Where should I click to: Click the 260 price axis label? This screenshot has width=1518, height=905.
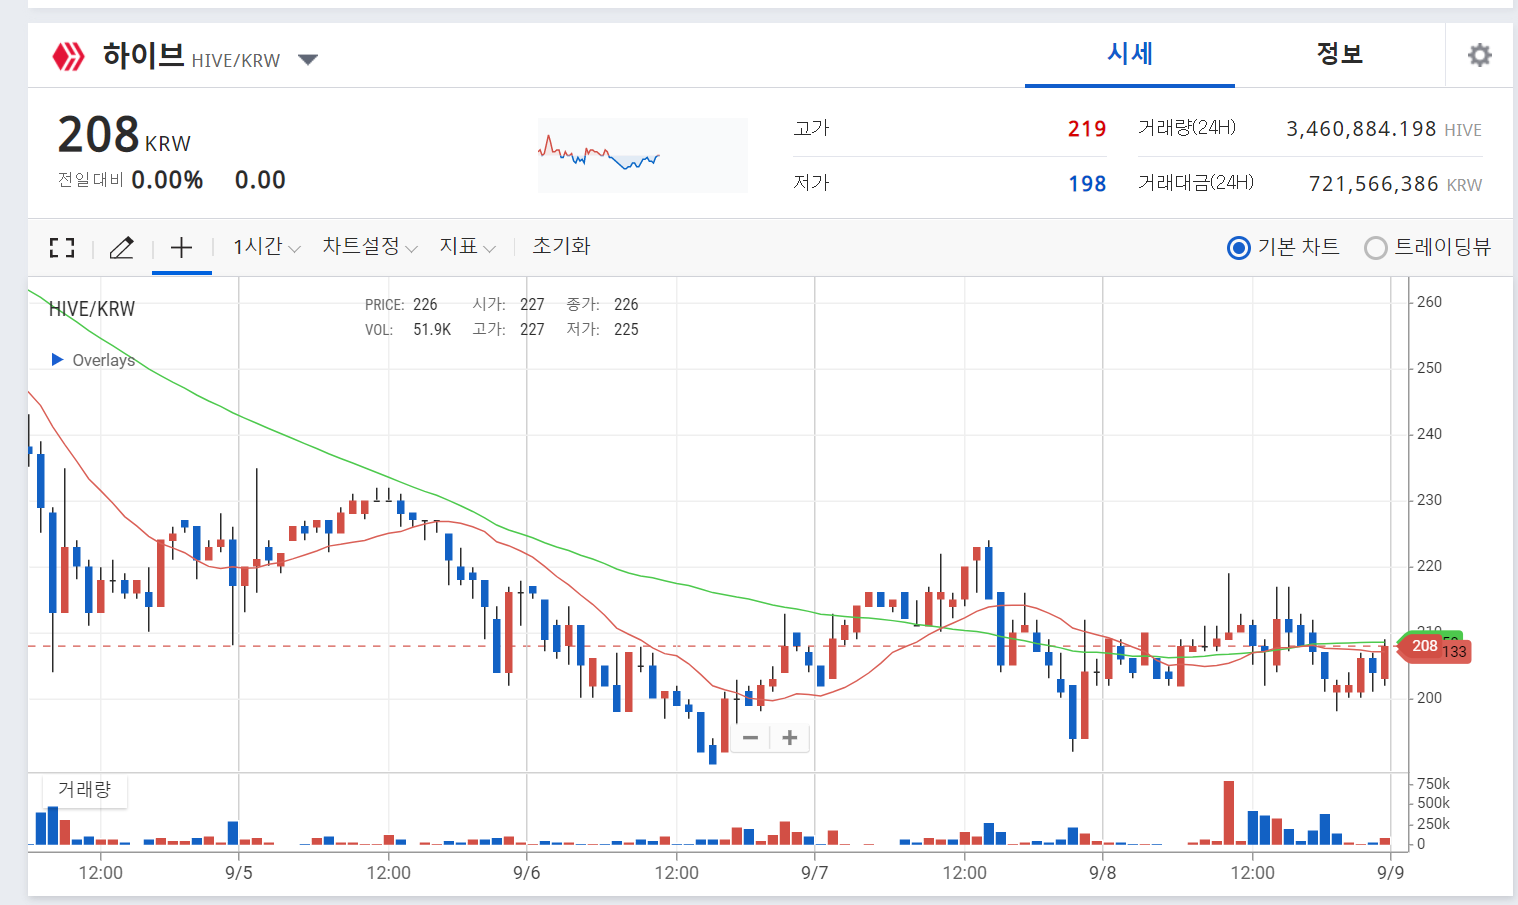[x=1430, y=302]
